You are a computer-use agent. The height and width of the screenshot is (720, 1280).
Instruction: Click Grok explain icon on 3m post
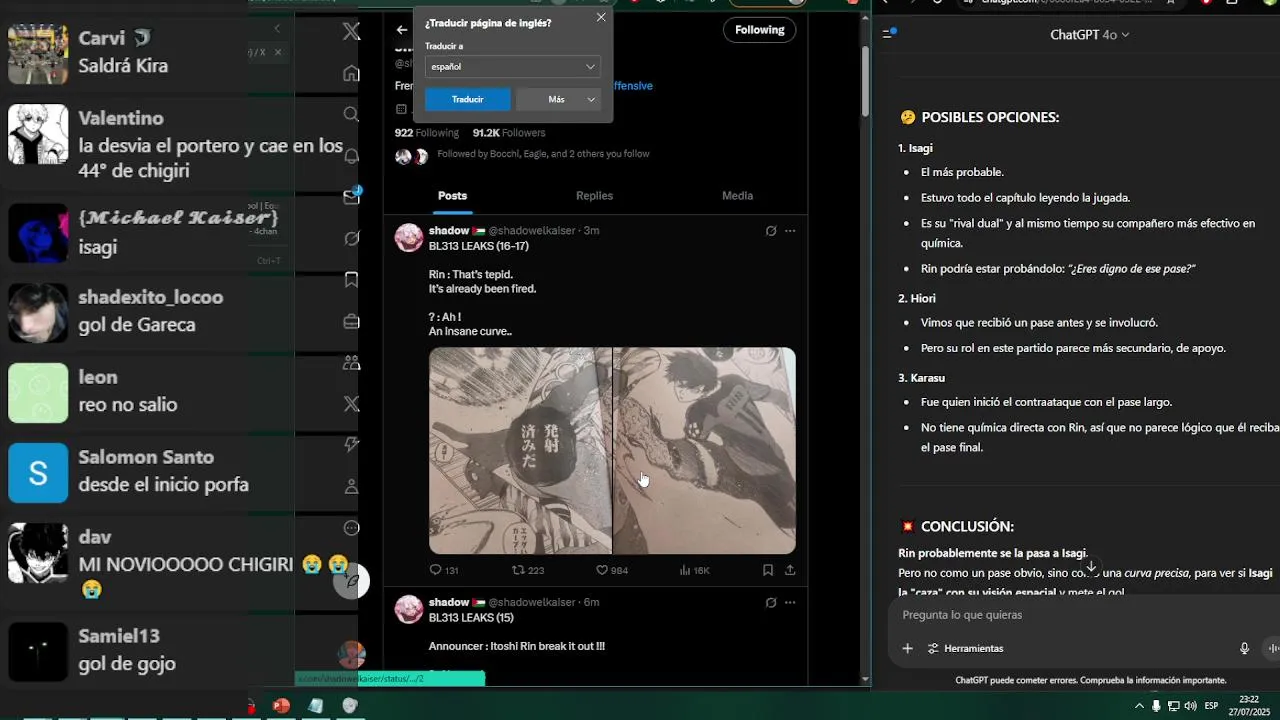pos(771,231)
